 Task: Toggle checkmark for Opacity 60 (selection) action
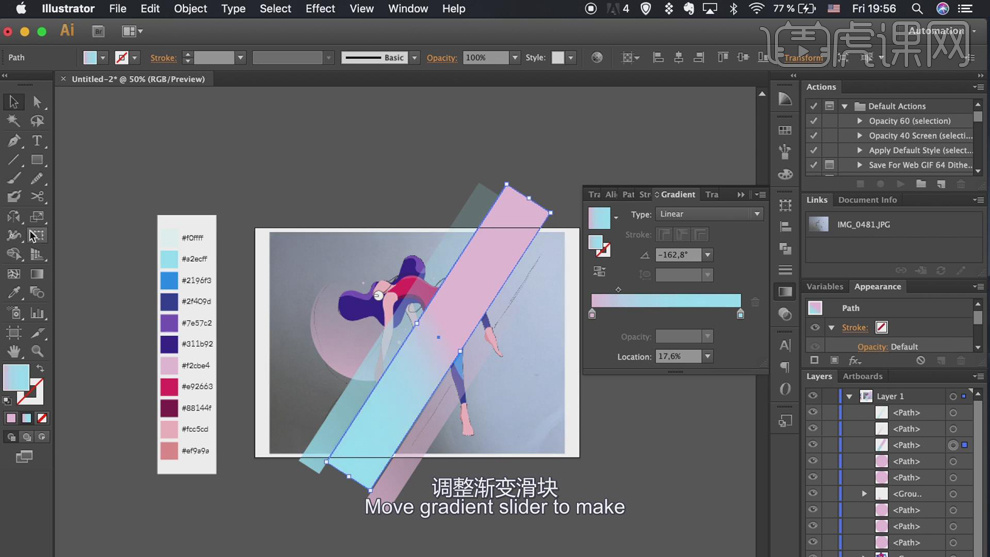point(814,121)
